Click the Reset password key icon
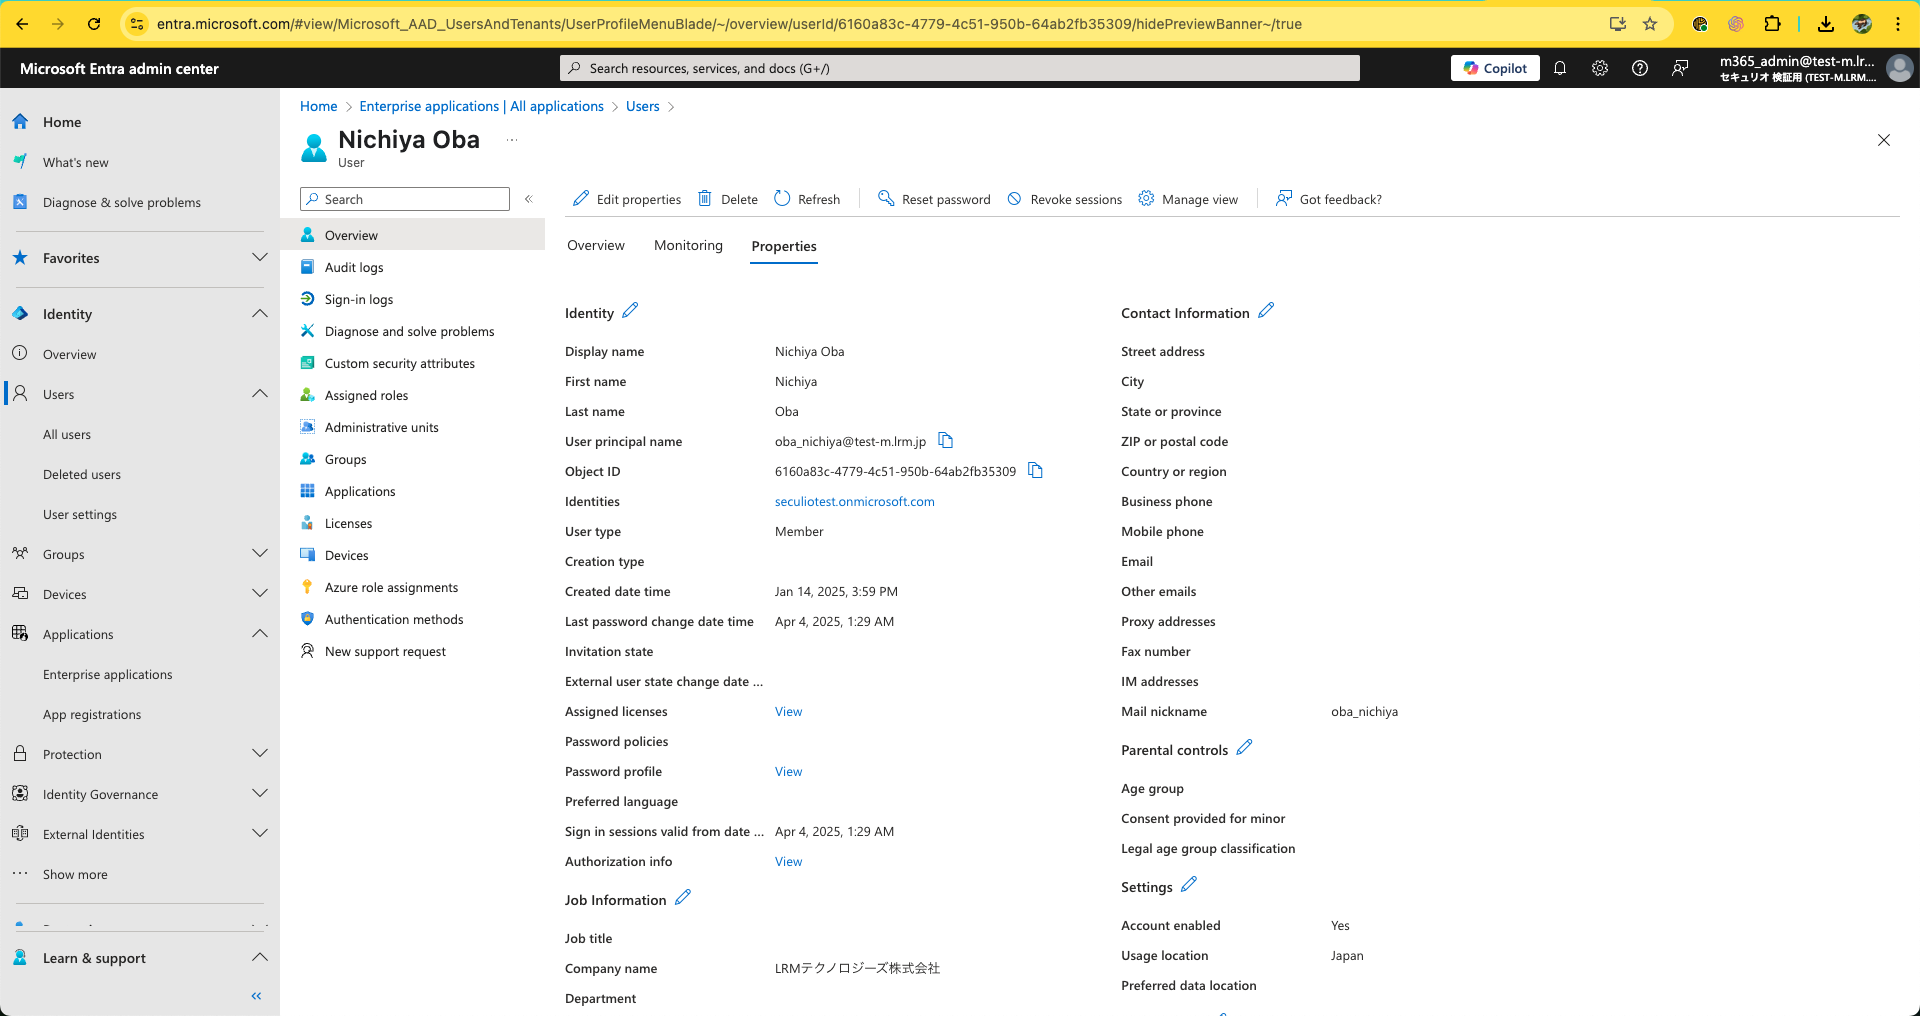This screenshot has width=1920, height=1016. pyautogui.click(x=886, y=199)
